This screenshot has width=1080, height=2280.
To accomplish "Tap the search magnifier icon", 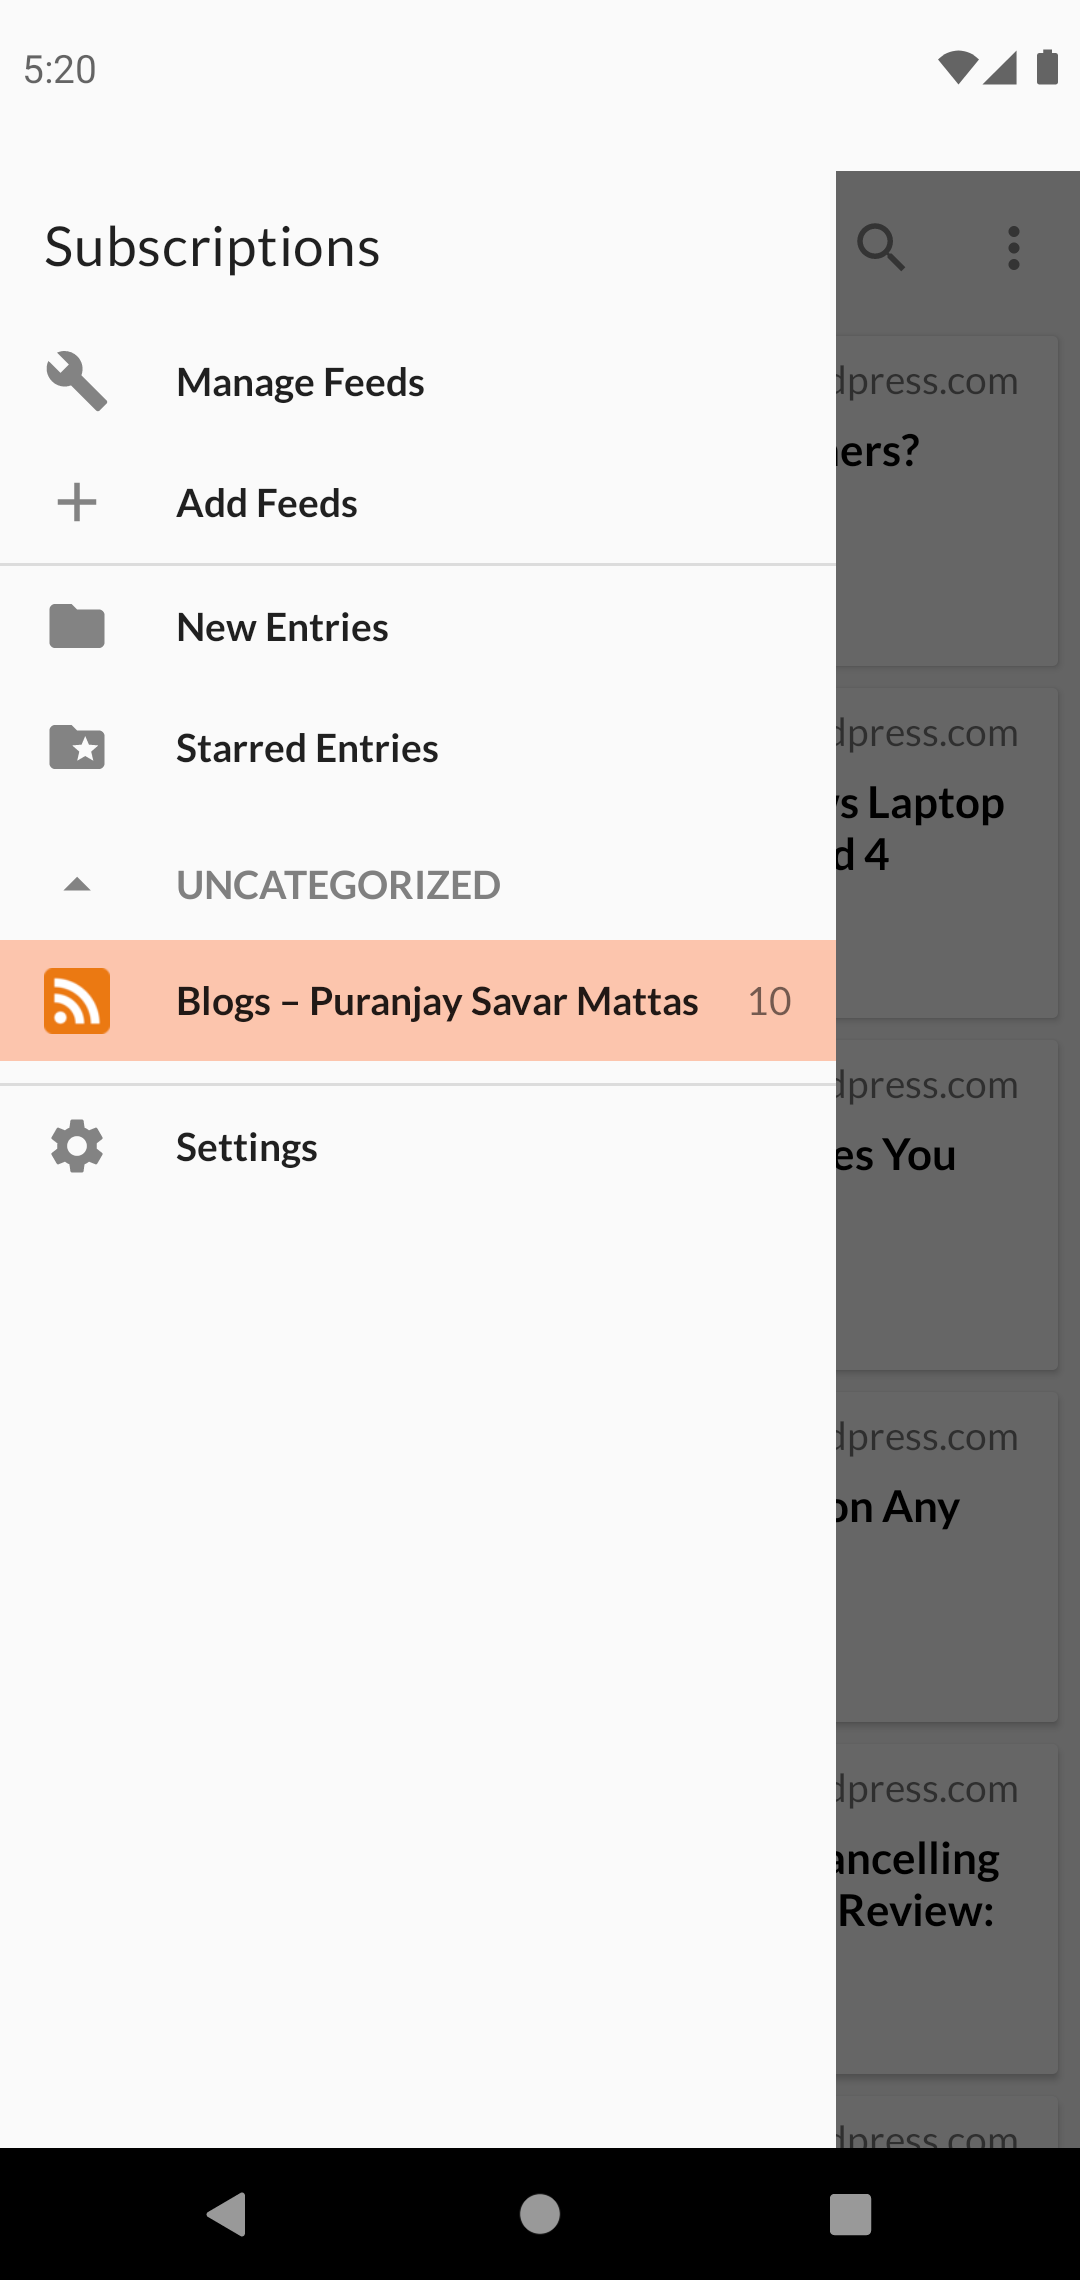I will (x=881, y=247).
